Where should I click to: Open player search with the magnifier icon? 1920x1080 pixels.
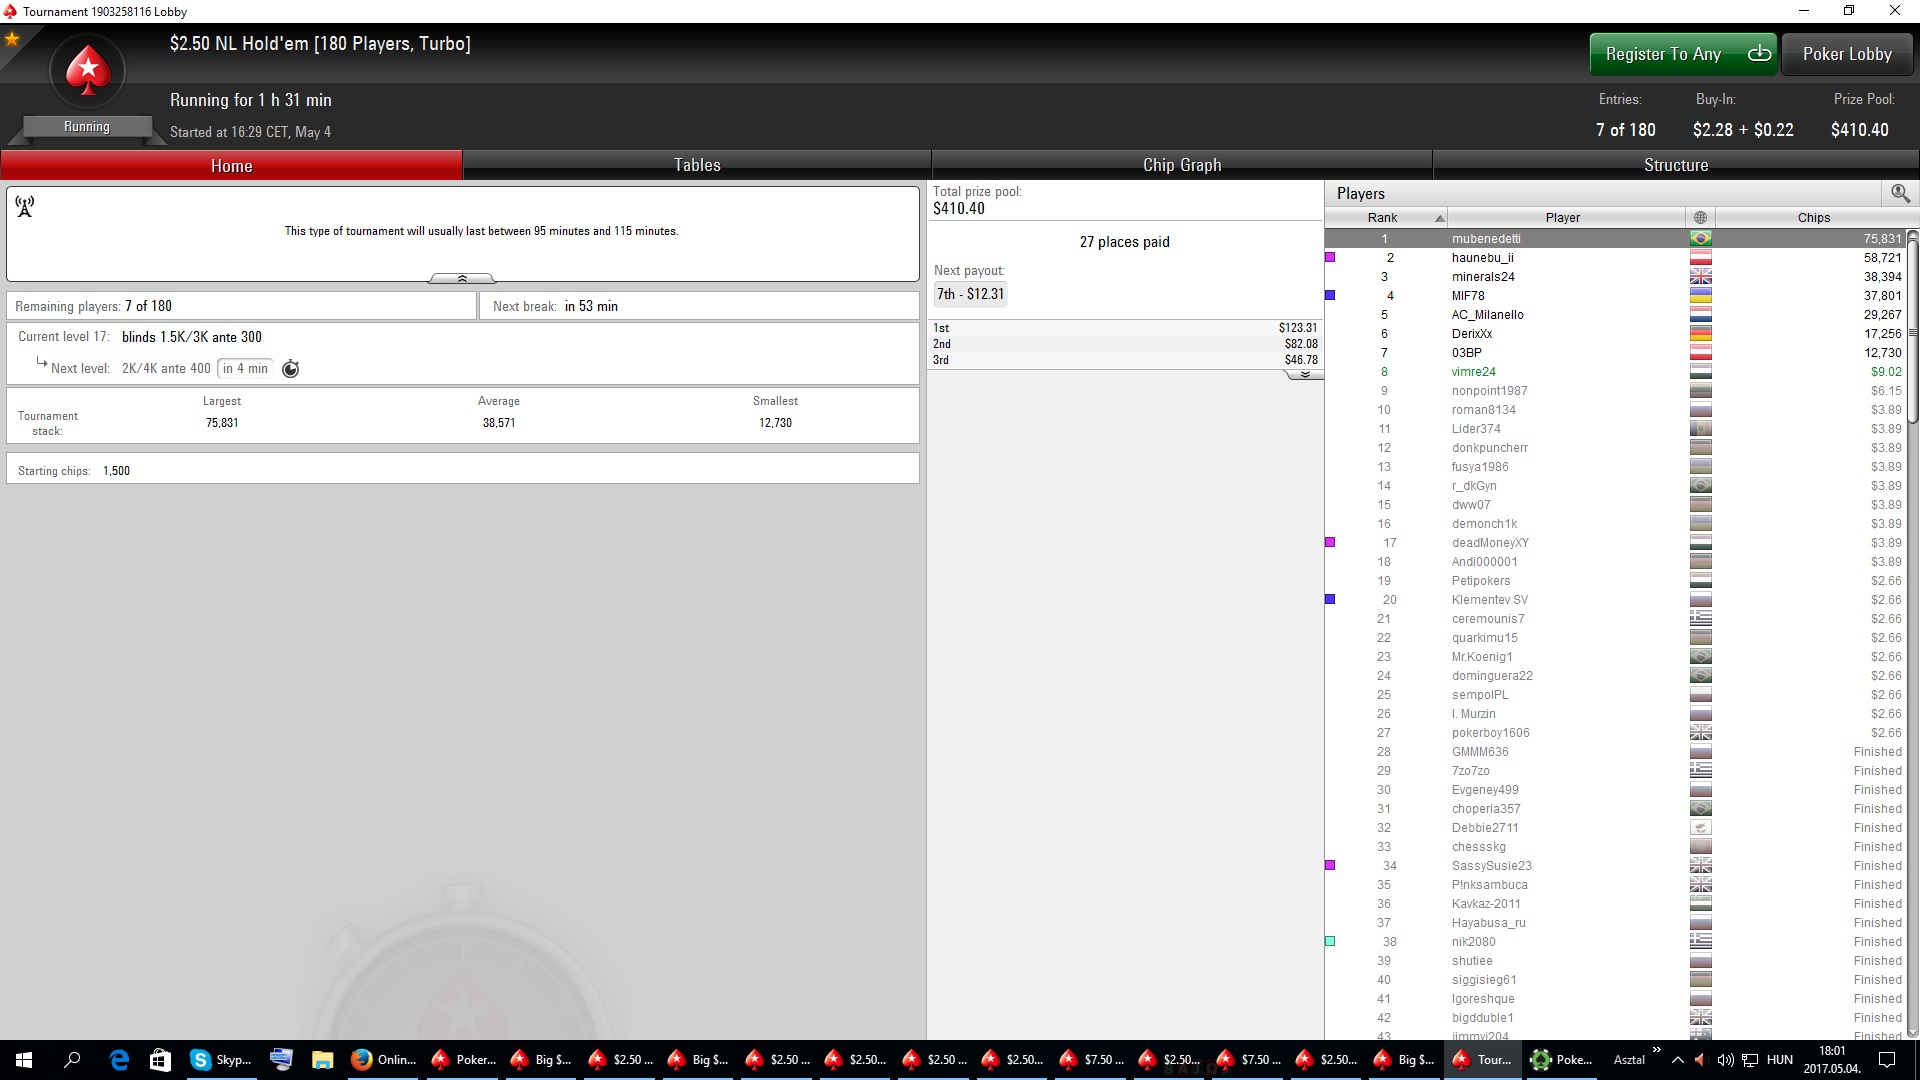[1900, 193]
